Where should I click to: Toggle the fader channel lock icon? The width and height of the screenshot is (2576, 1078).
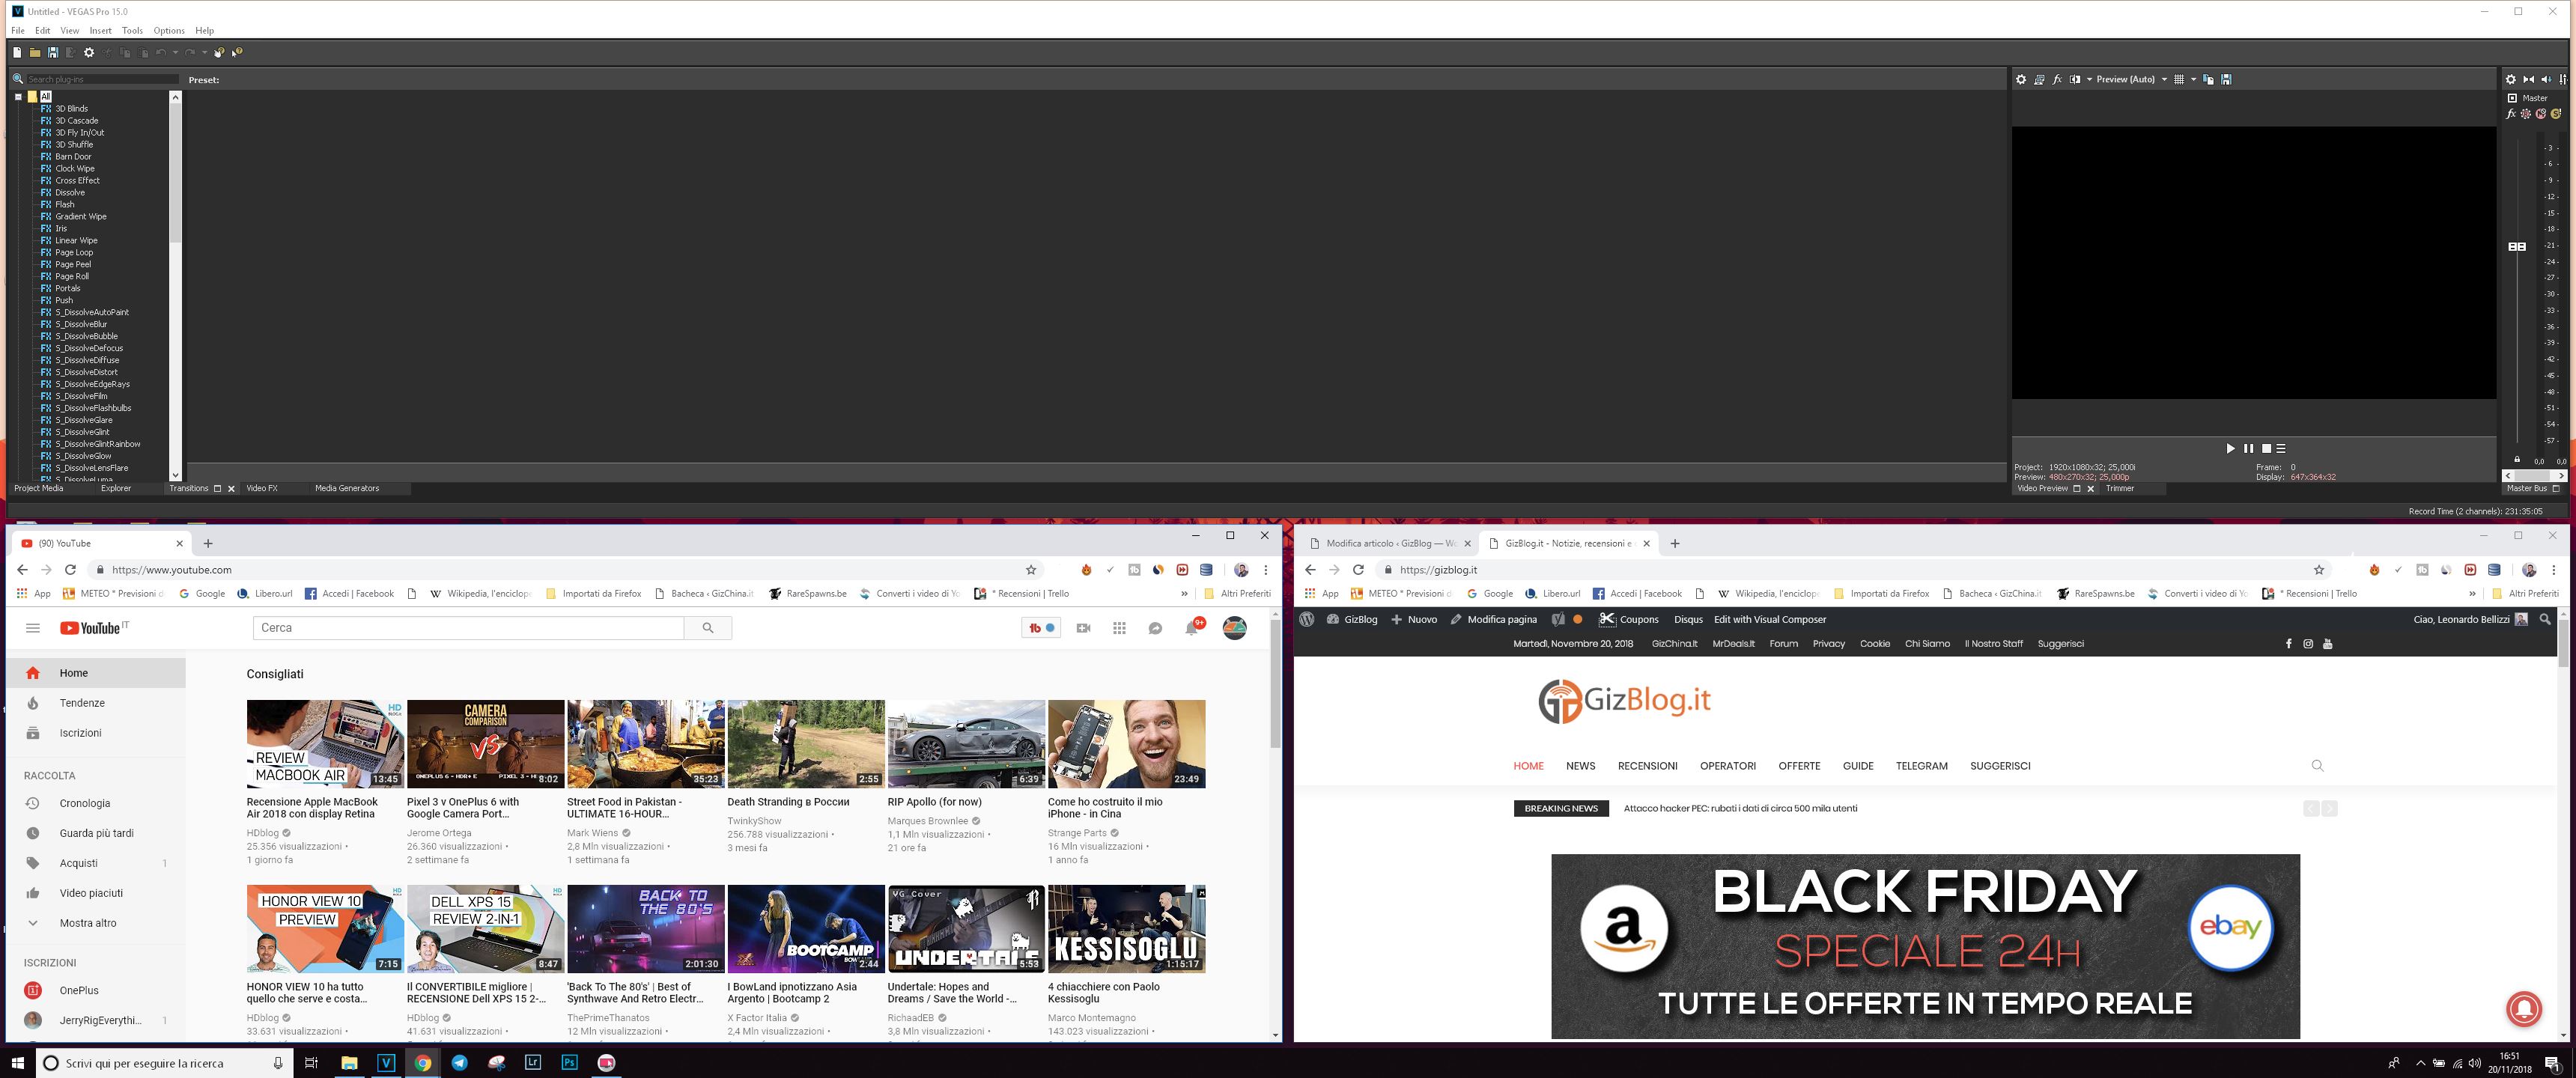[2517, 459]
